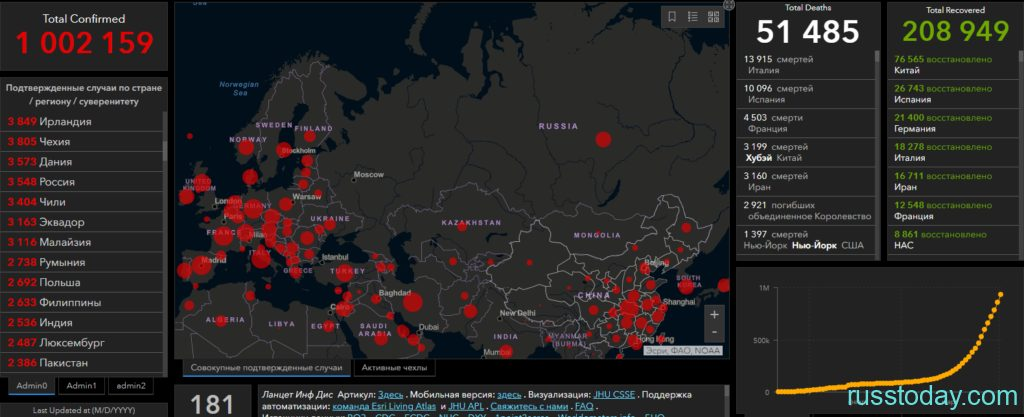Open the FAQ link

(x=584, y=406)
